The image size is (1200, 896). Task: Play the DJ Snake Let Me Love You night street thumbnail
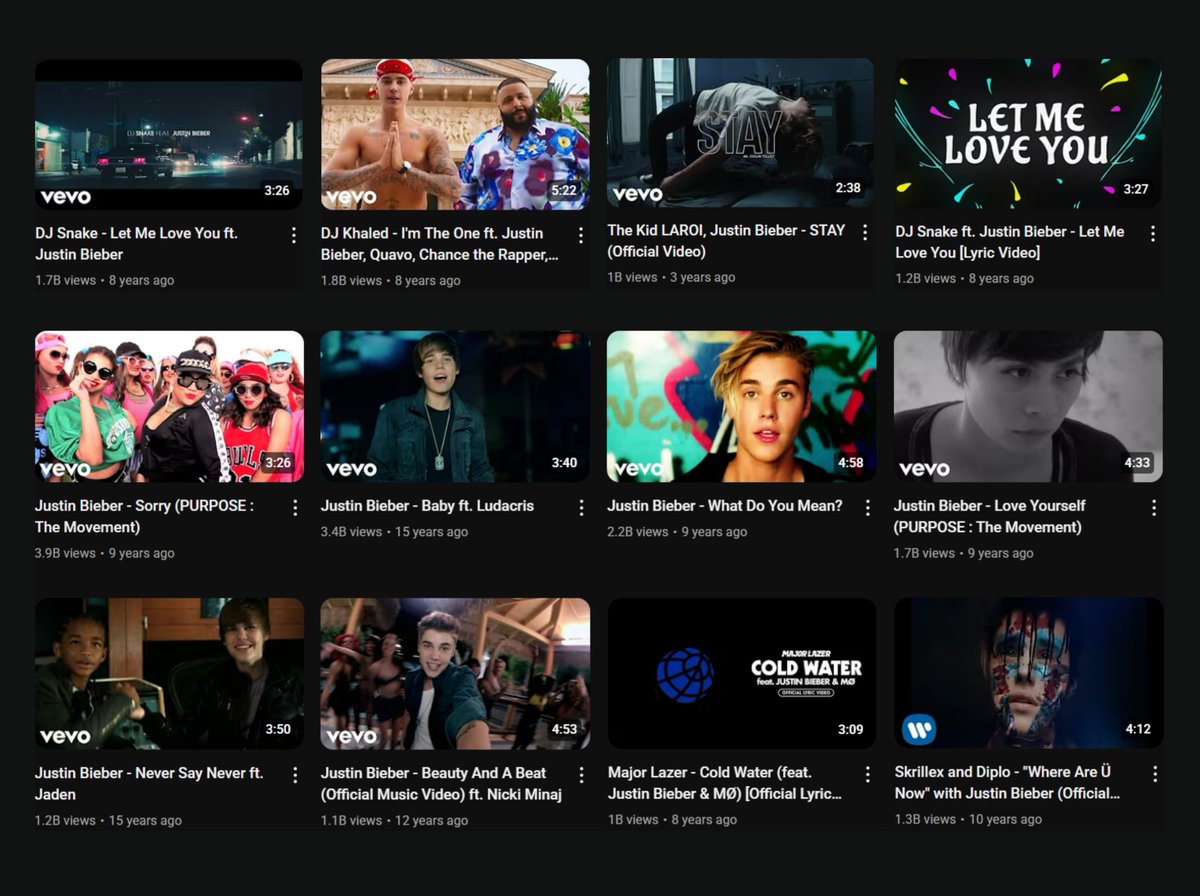[x=169, y=135]
